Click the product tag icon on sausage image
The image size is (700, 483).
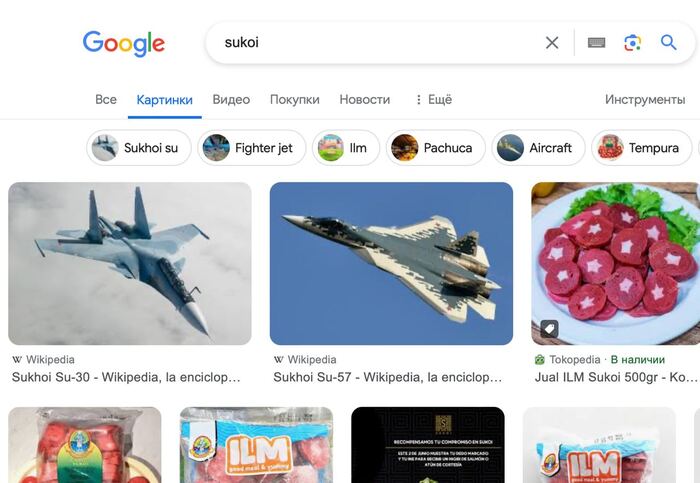pyautogui.click(x=550, y=329)
